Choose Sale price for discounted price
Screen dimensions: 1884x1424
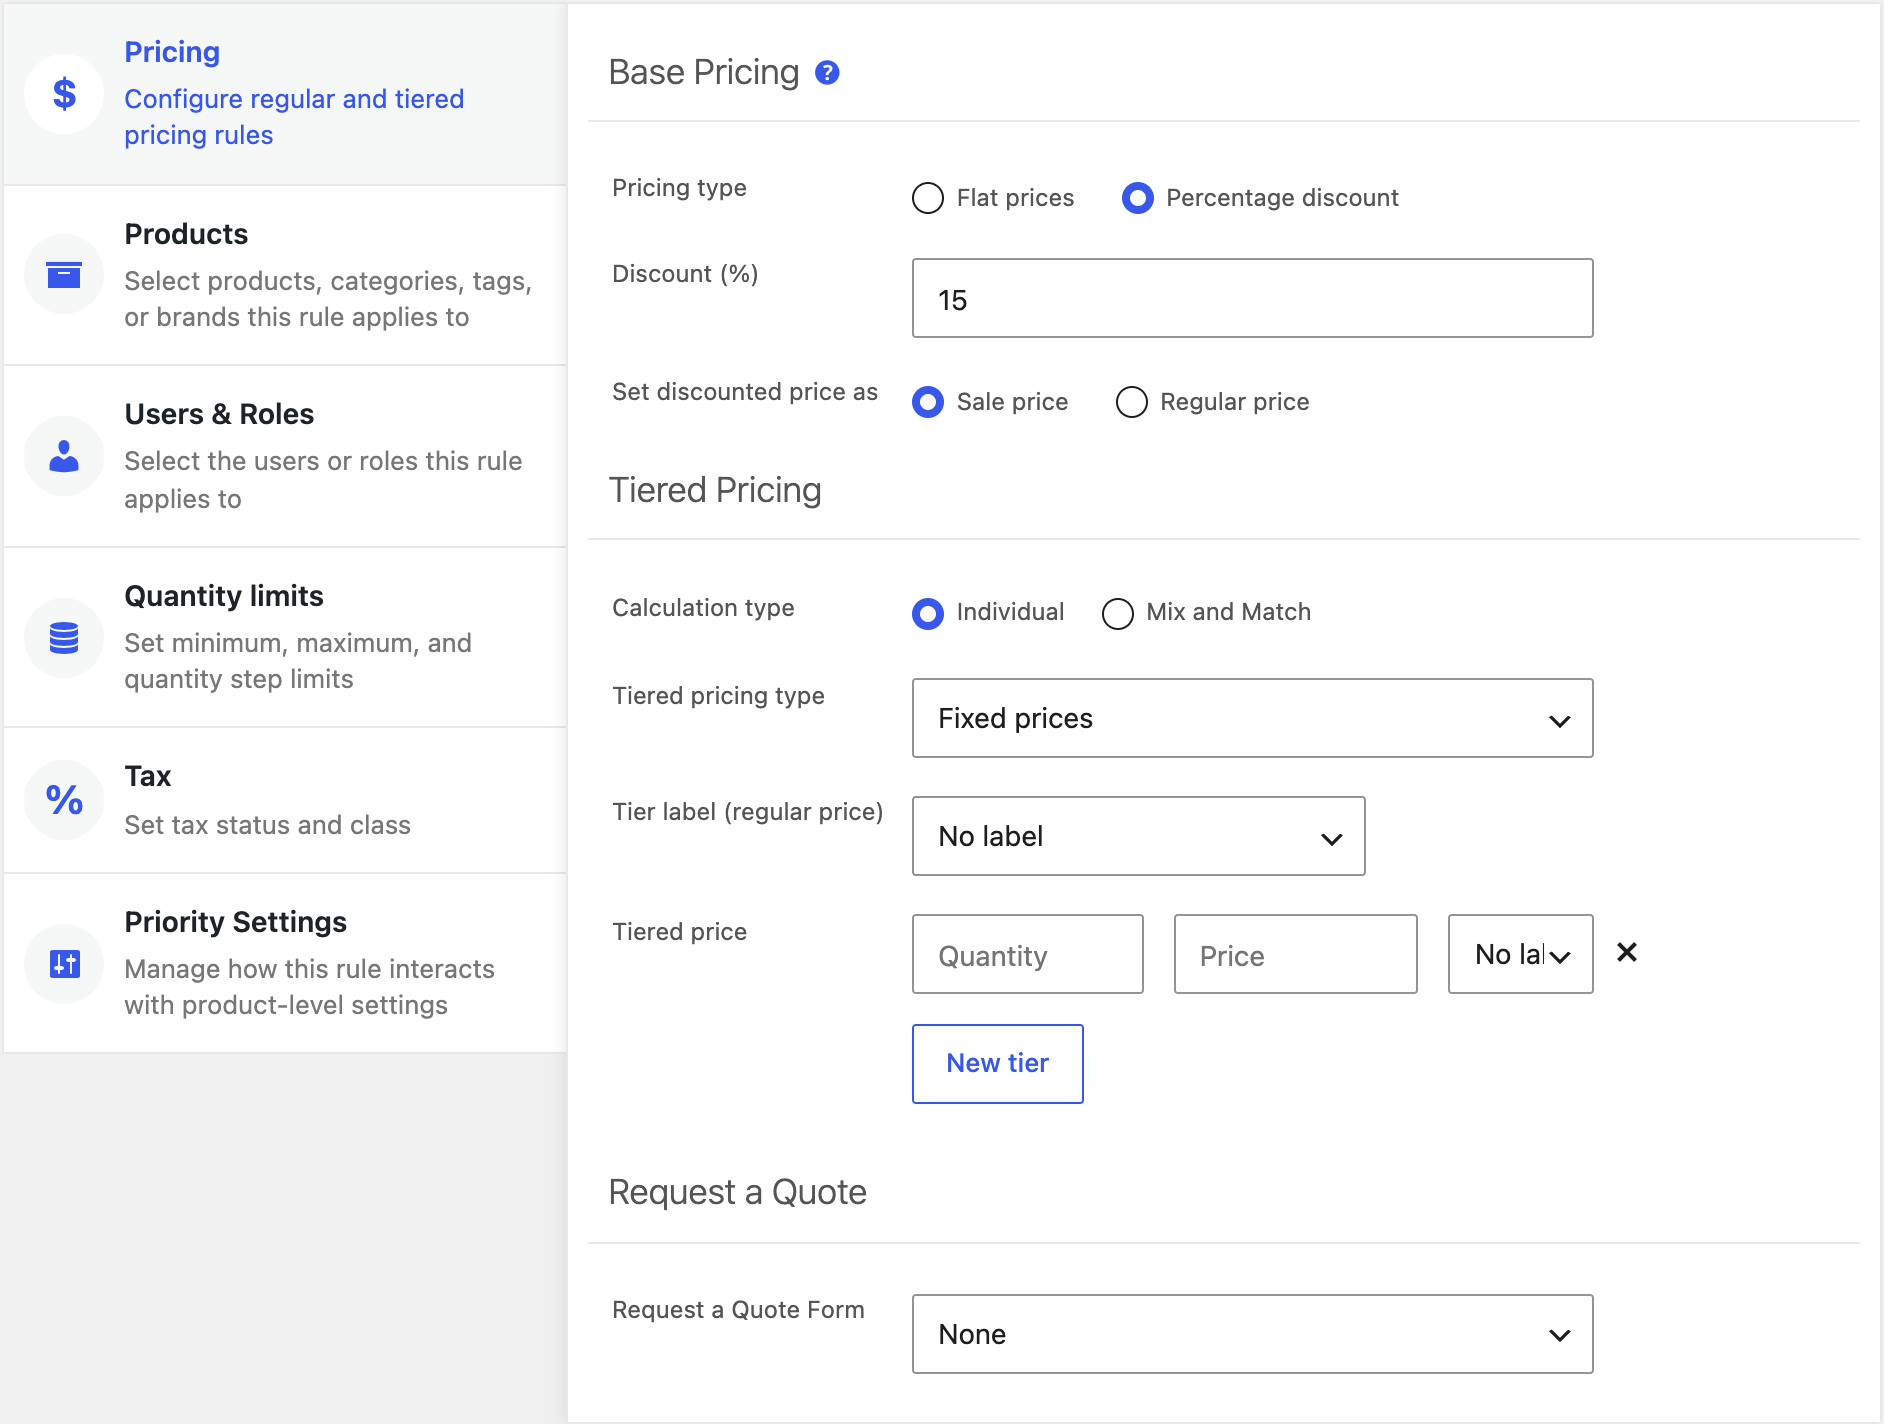click(x=928, y=402)
